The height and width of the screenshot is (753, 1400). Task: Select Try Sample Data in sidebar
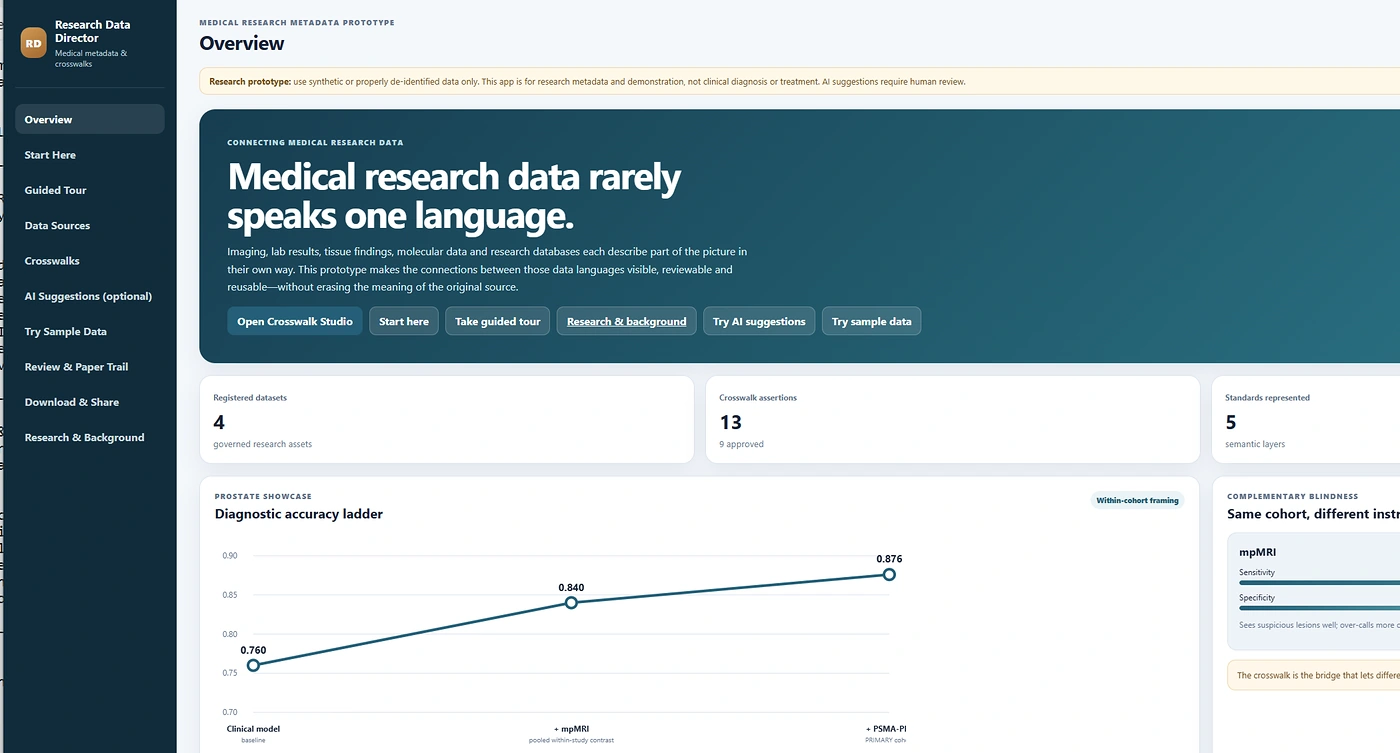coord(90,332)
